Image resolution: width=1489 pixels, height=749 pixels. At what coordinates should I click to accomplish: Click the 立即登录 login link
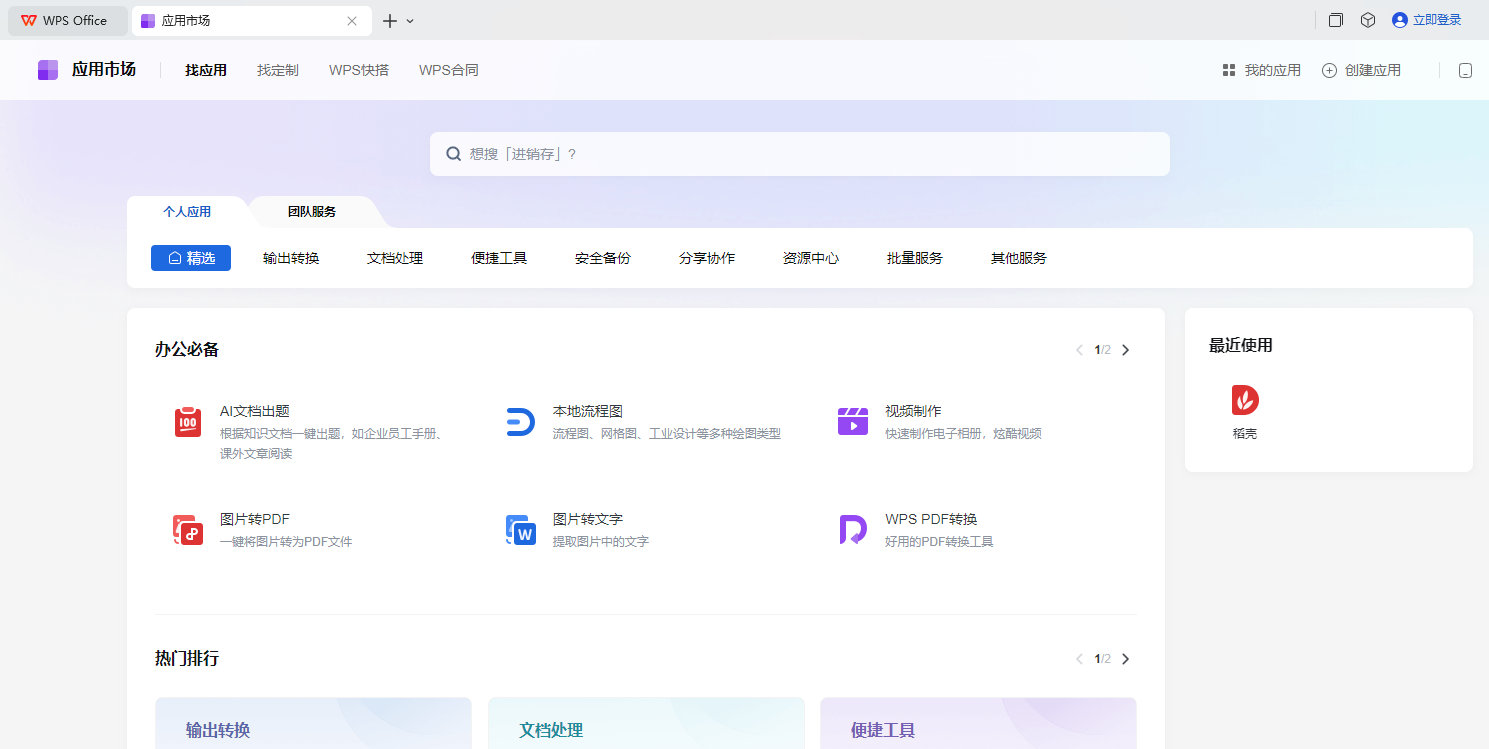[x=1436, y=20]
